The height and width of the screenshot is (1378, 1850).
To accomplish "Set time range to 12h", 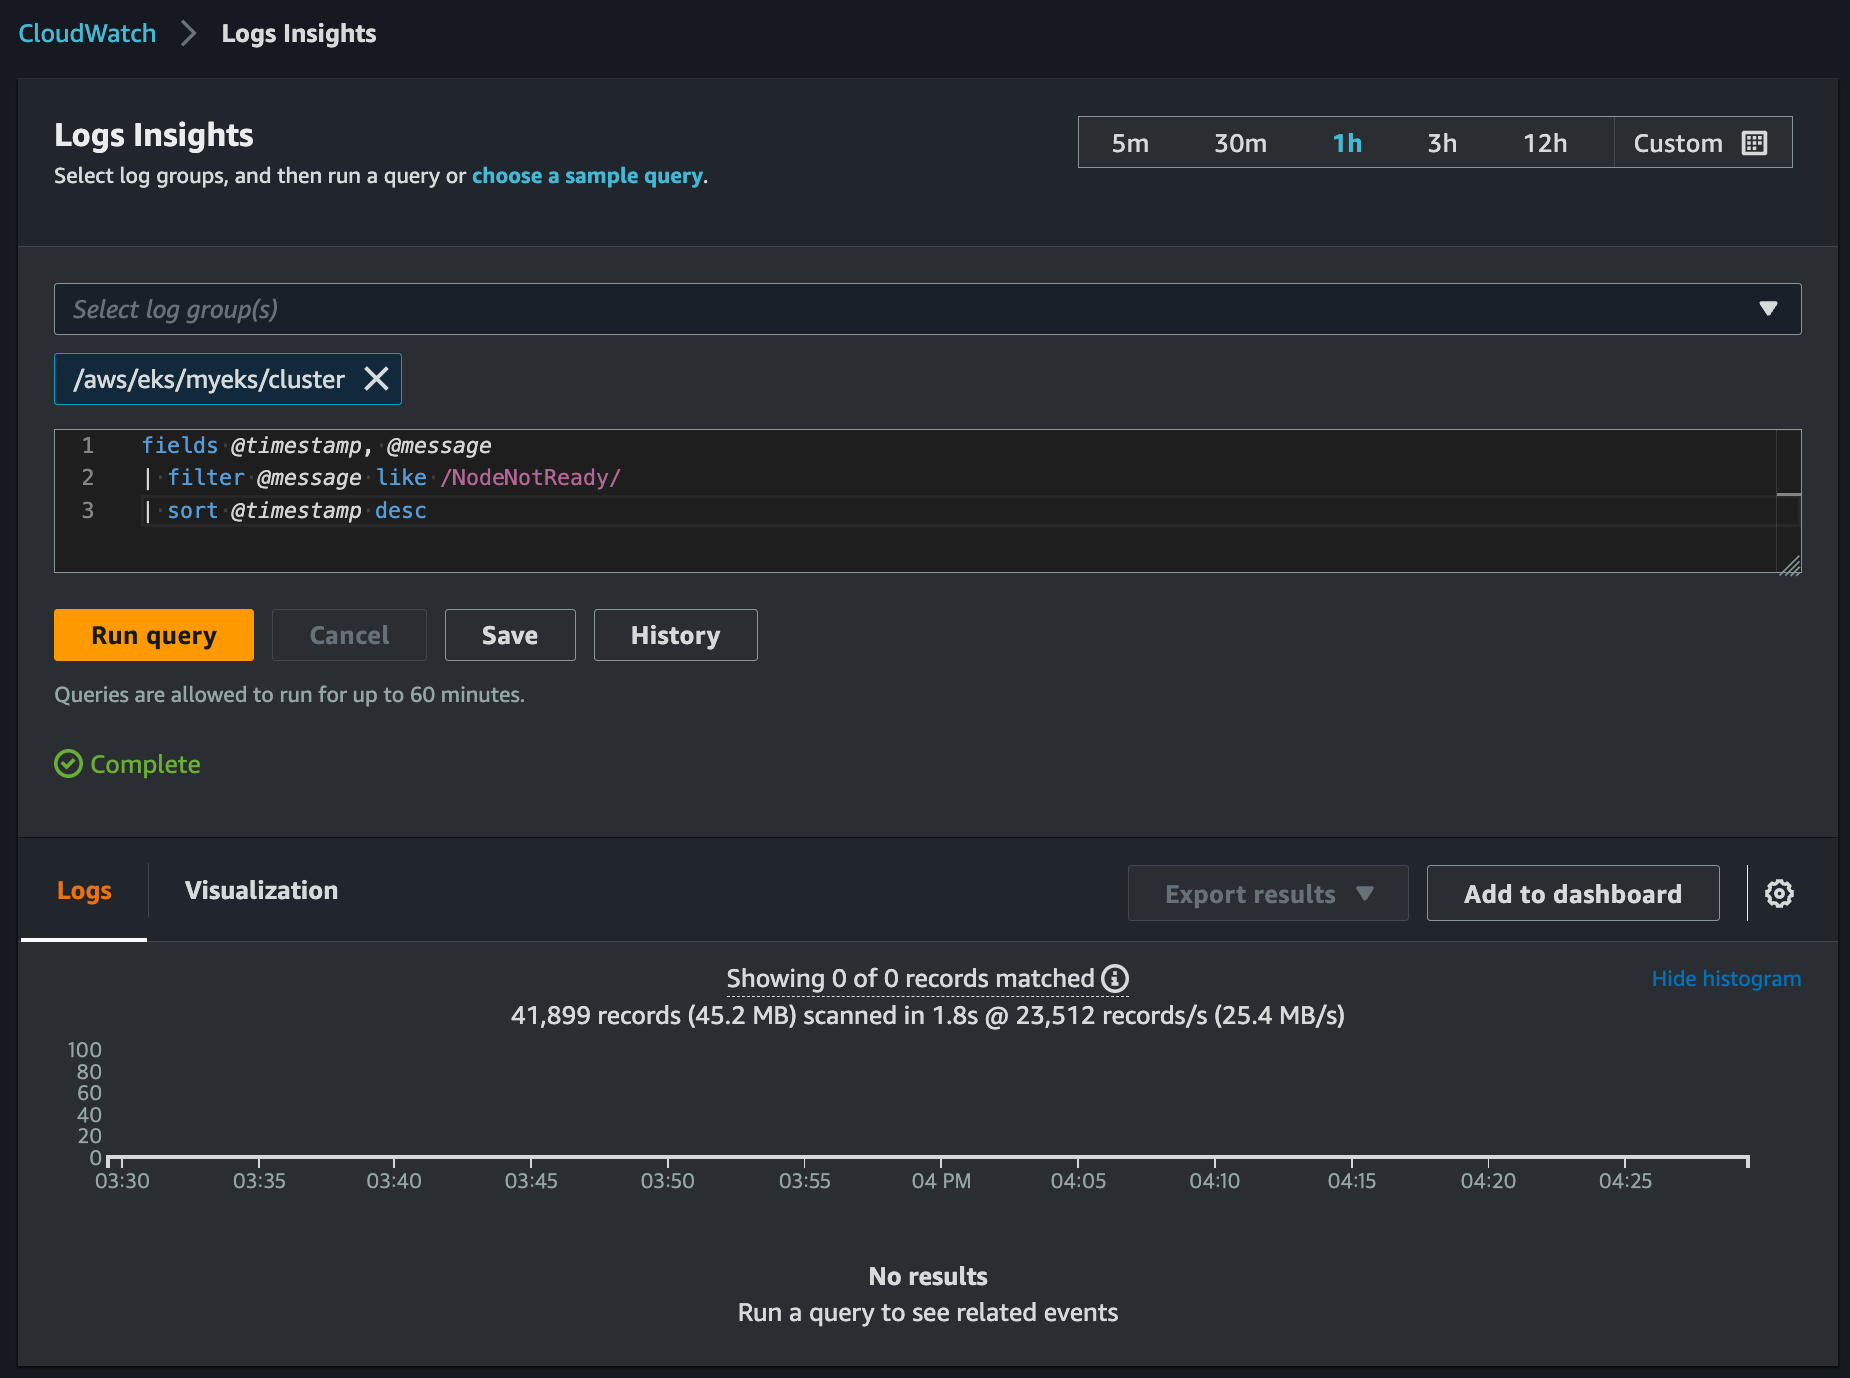I will coord(1544,143).
